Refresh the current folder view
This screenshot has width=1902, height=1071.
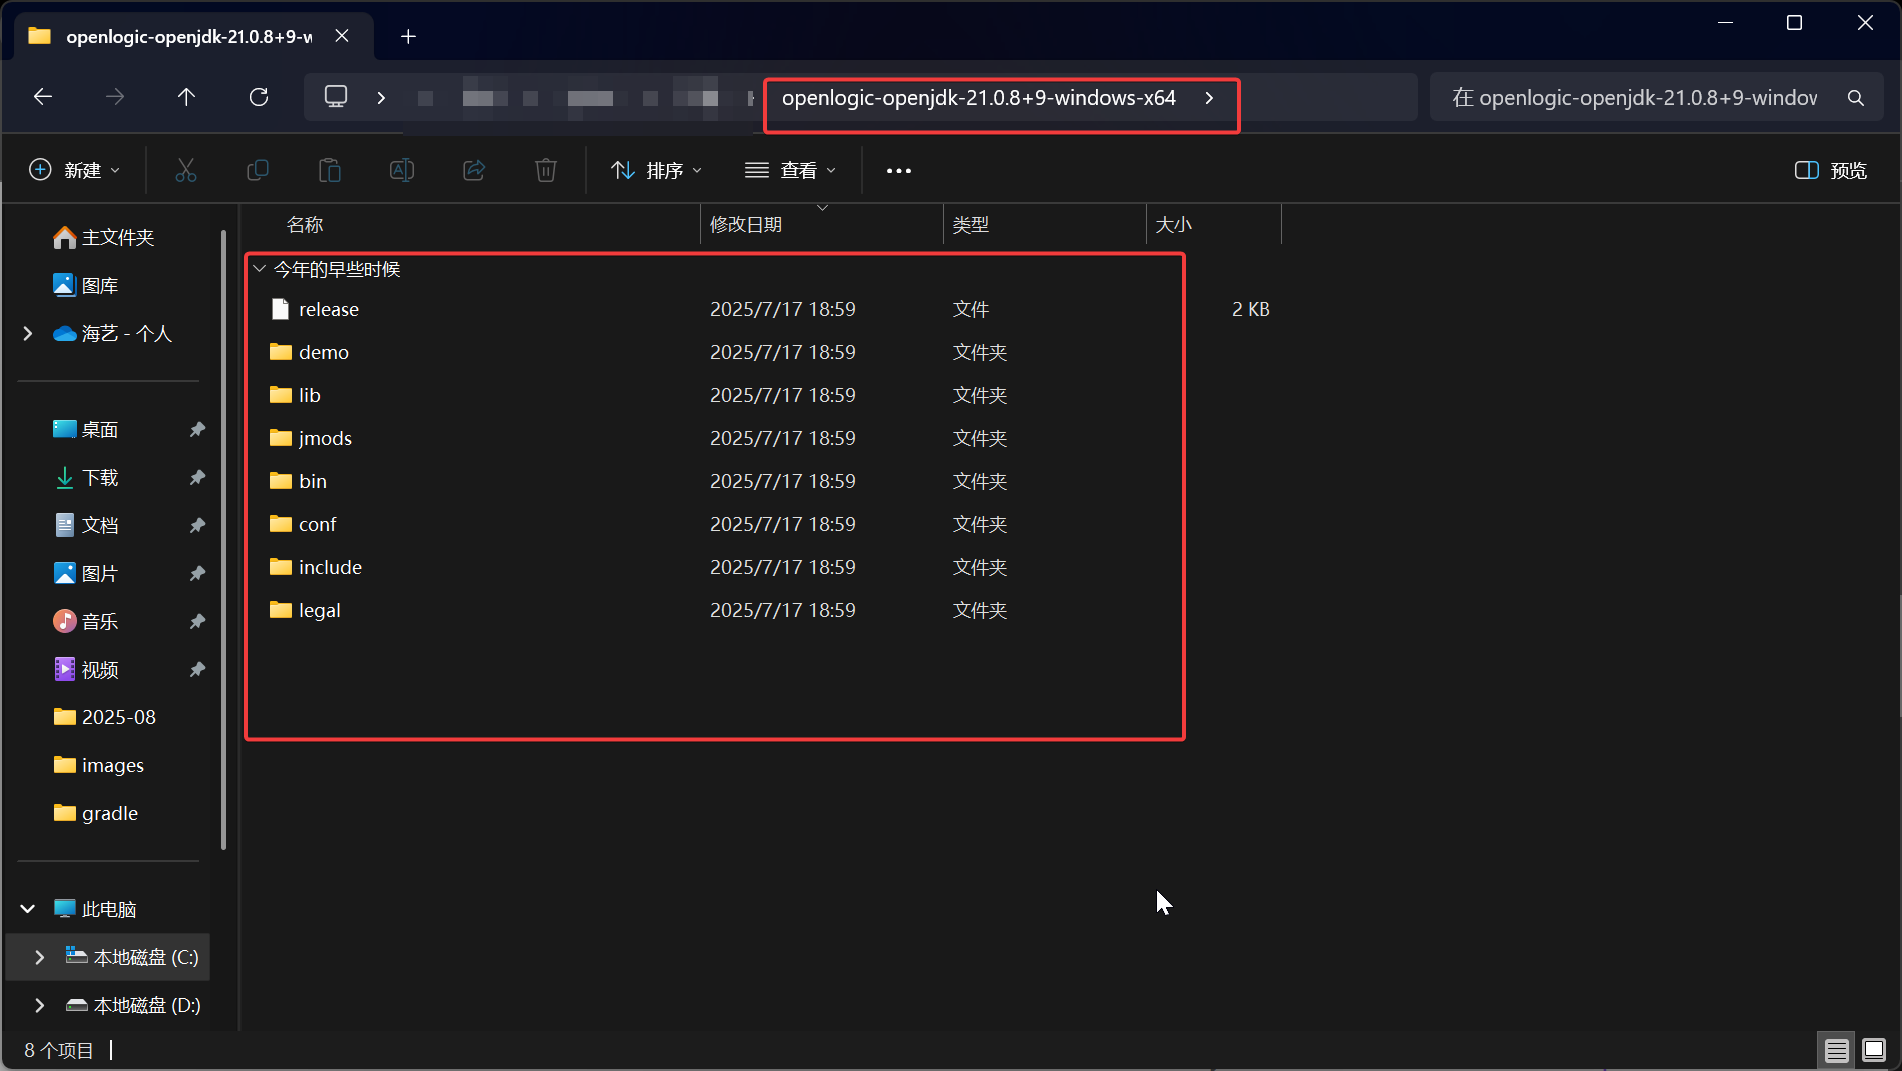(x=259, y=97)
